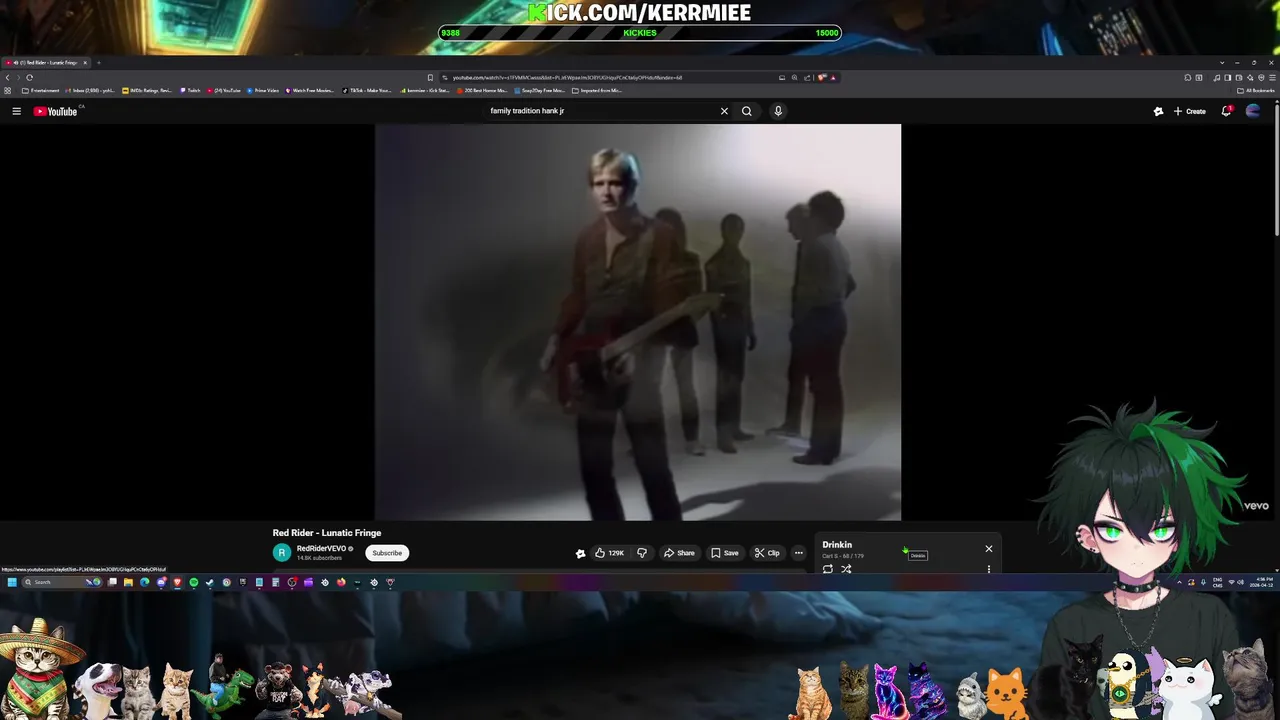The image size is (1280, 720).
Task: Click the video player to pause
Action: pos(638,322)
